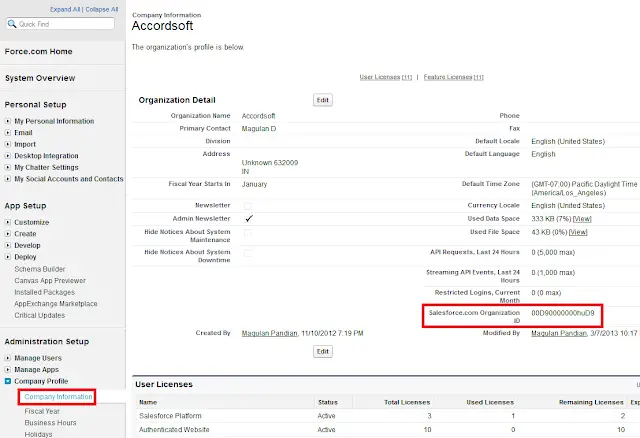Image resolution: width=640 pixels, height=438 pixels.
Task: Click Remaining Licenses column header
Action: point(591,402)
